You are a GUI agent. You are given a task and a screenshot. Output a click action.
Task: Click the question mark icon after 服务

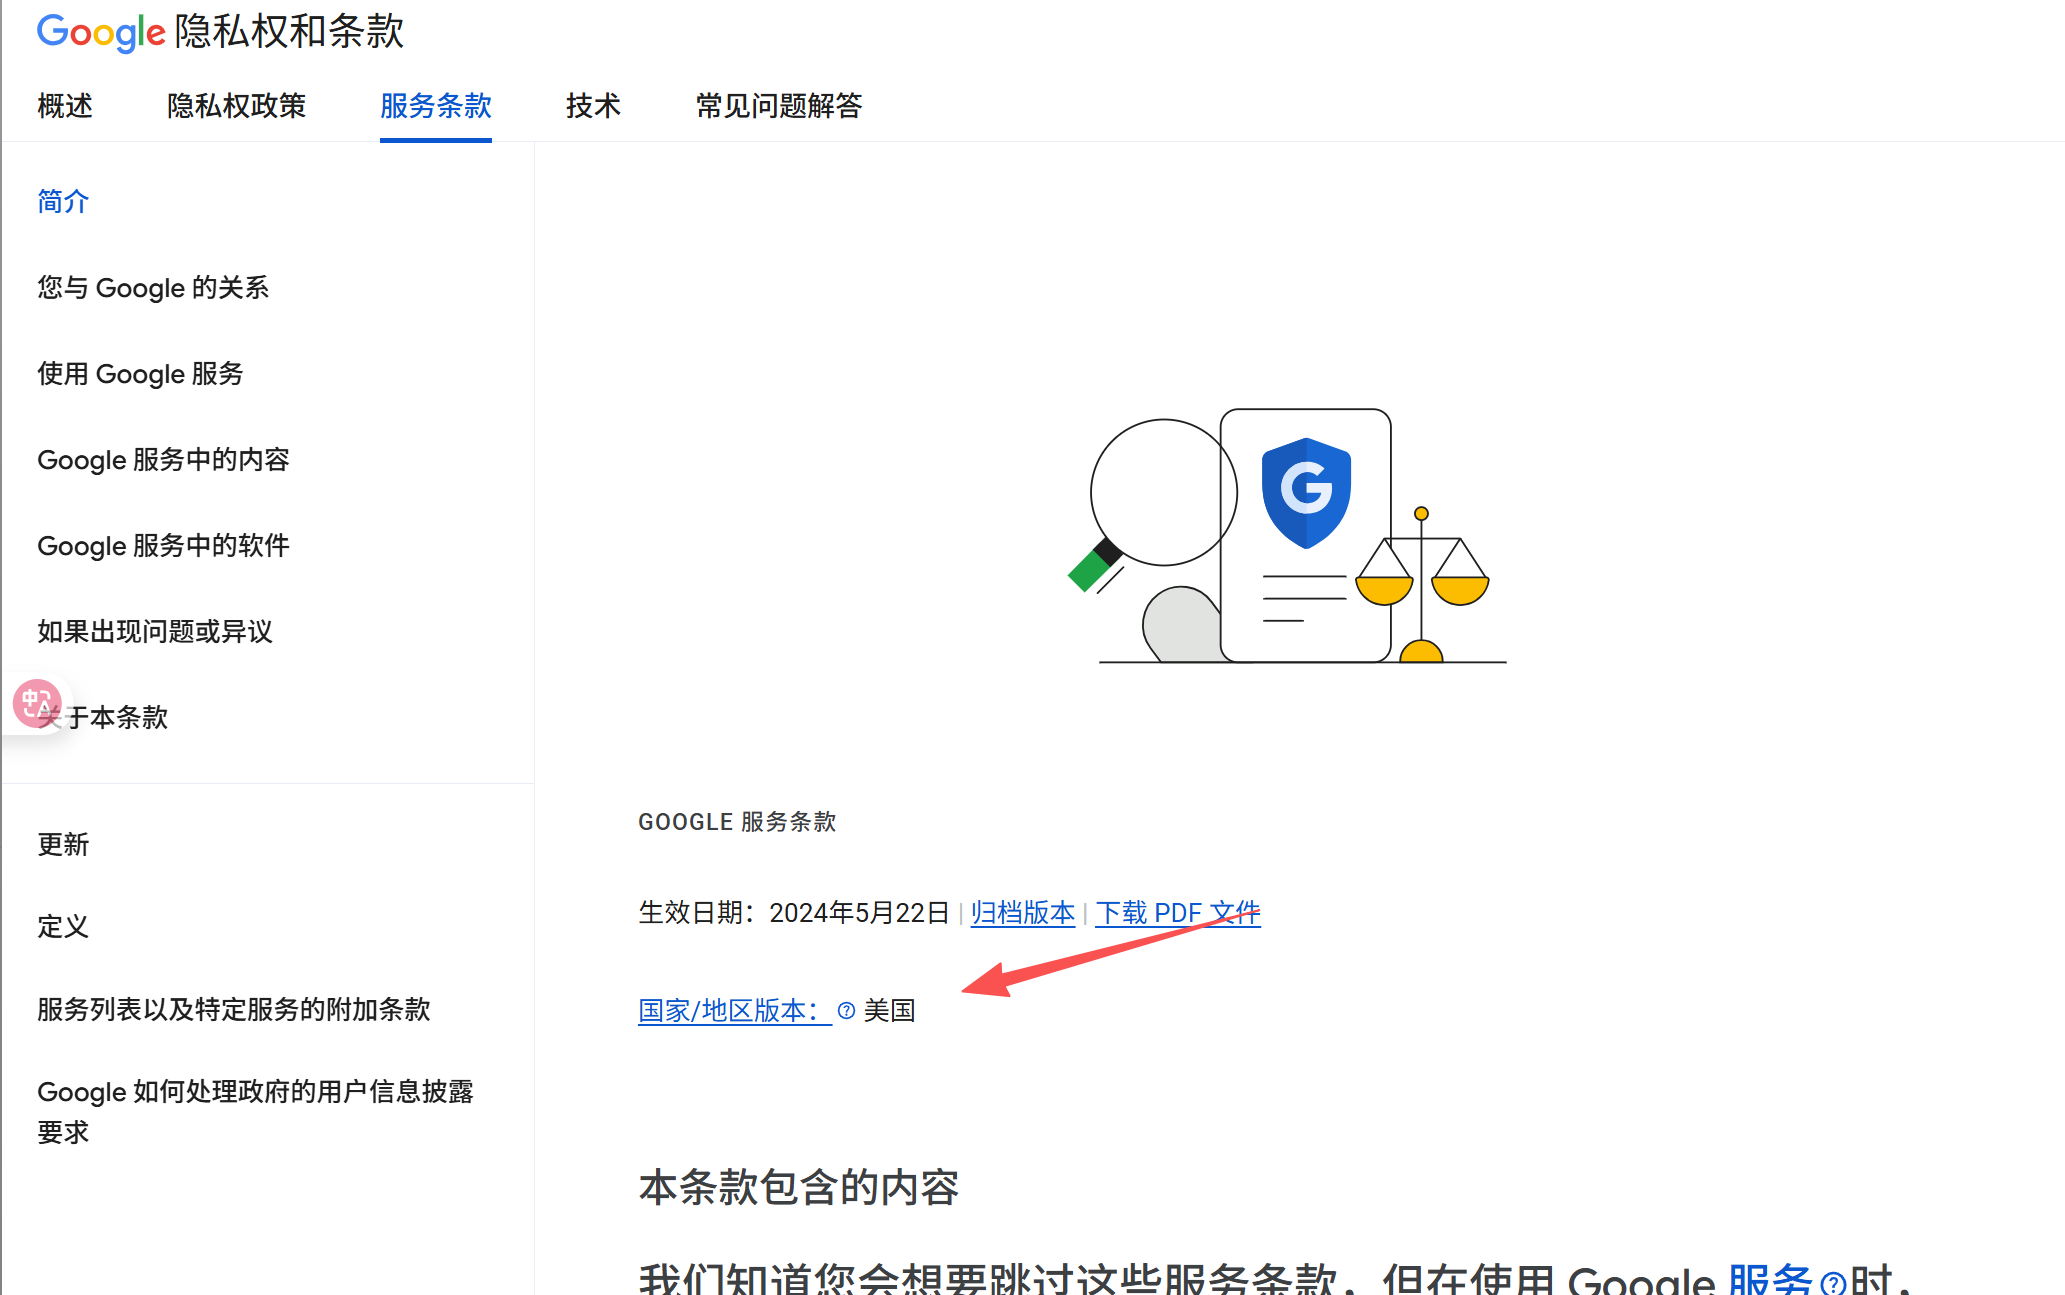1834,1281
